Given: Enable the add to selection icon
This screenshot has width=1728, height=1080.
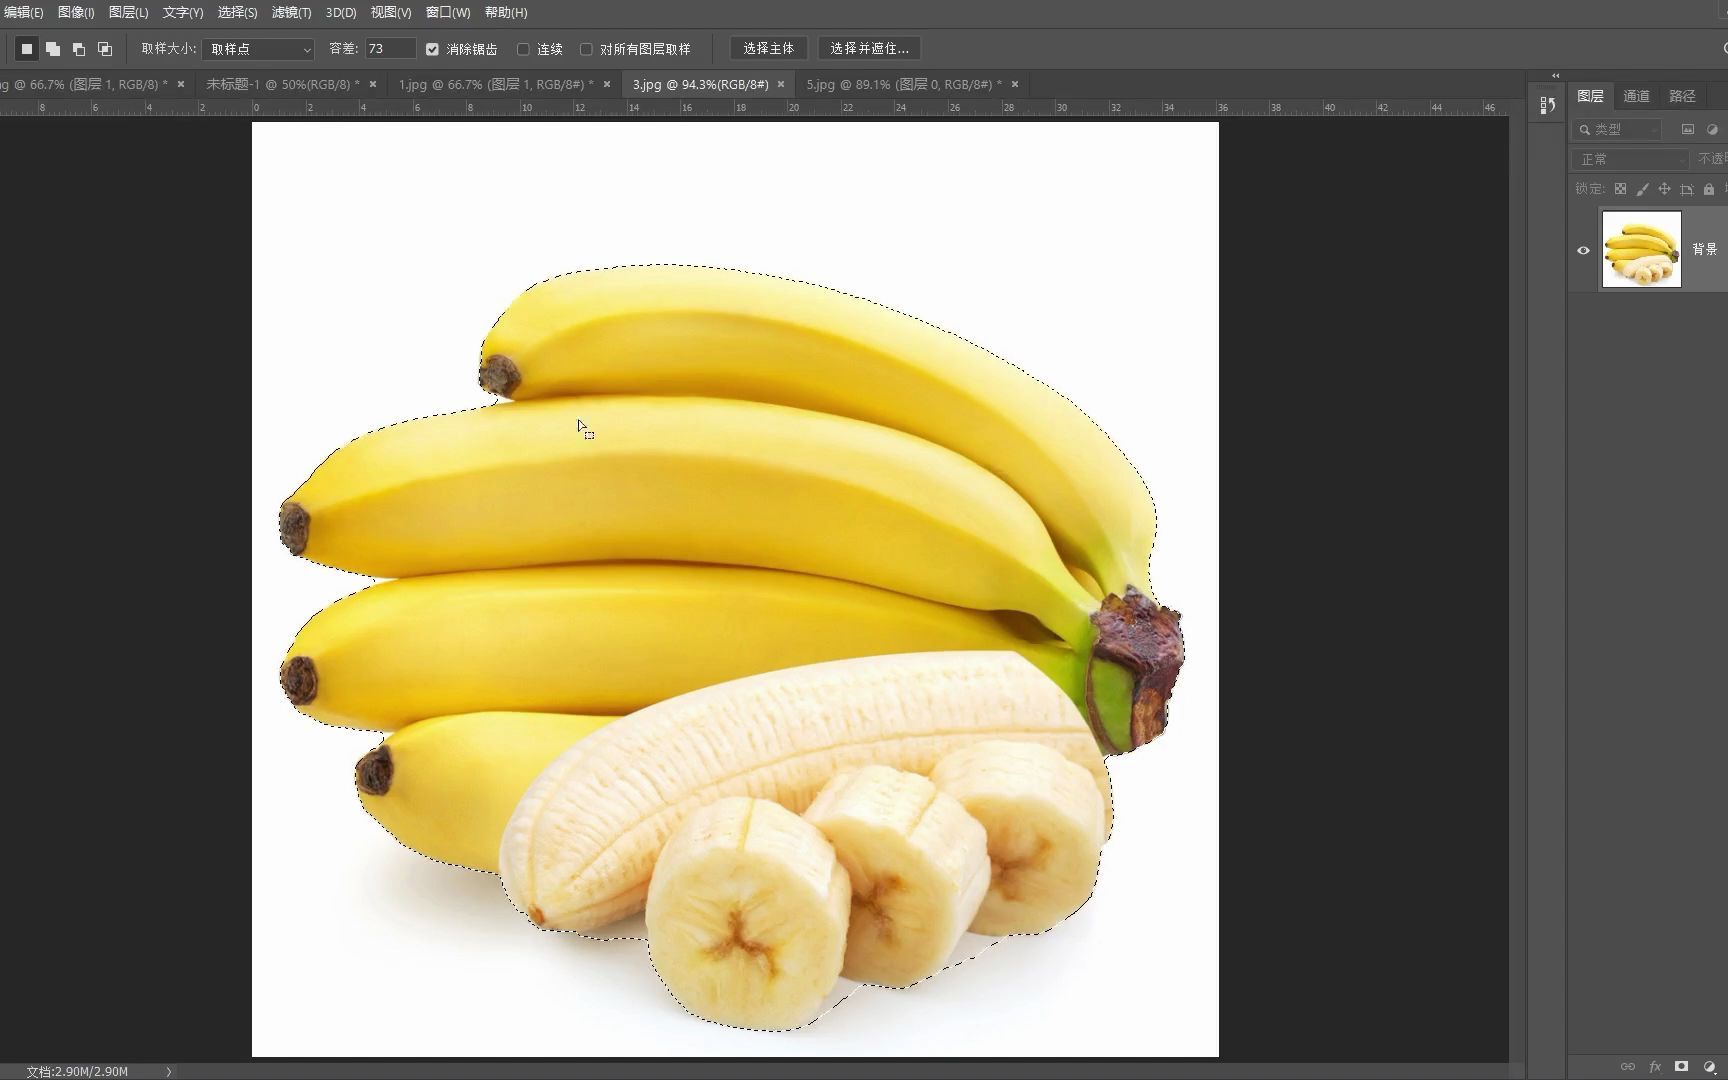Looking at the screenshot, I should [x=53, y=47].
